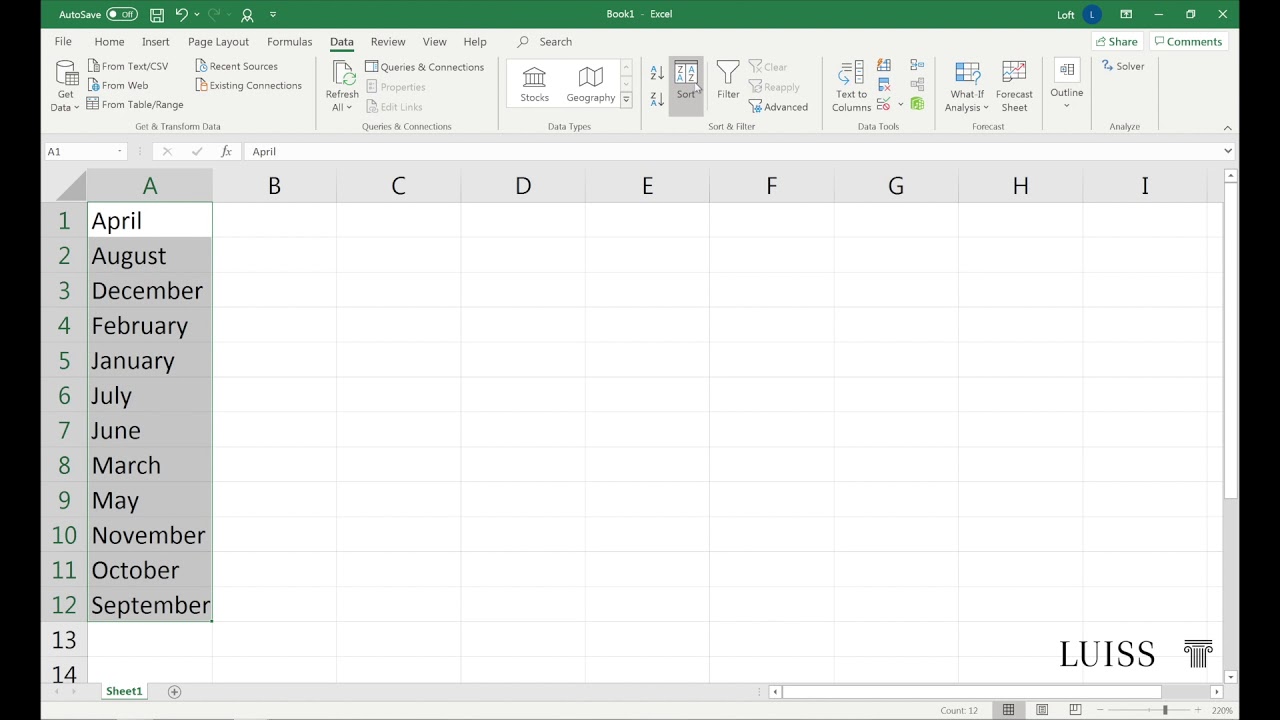The width and height of the screenshot is (1280, 720).
Task: Click the Advanced filter button
Action: coord(778,107)
